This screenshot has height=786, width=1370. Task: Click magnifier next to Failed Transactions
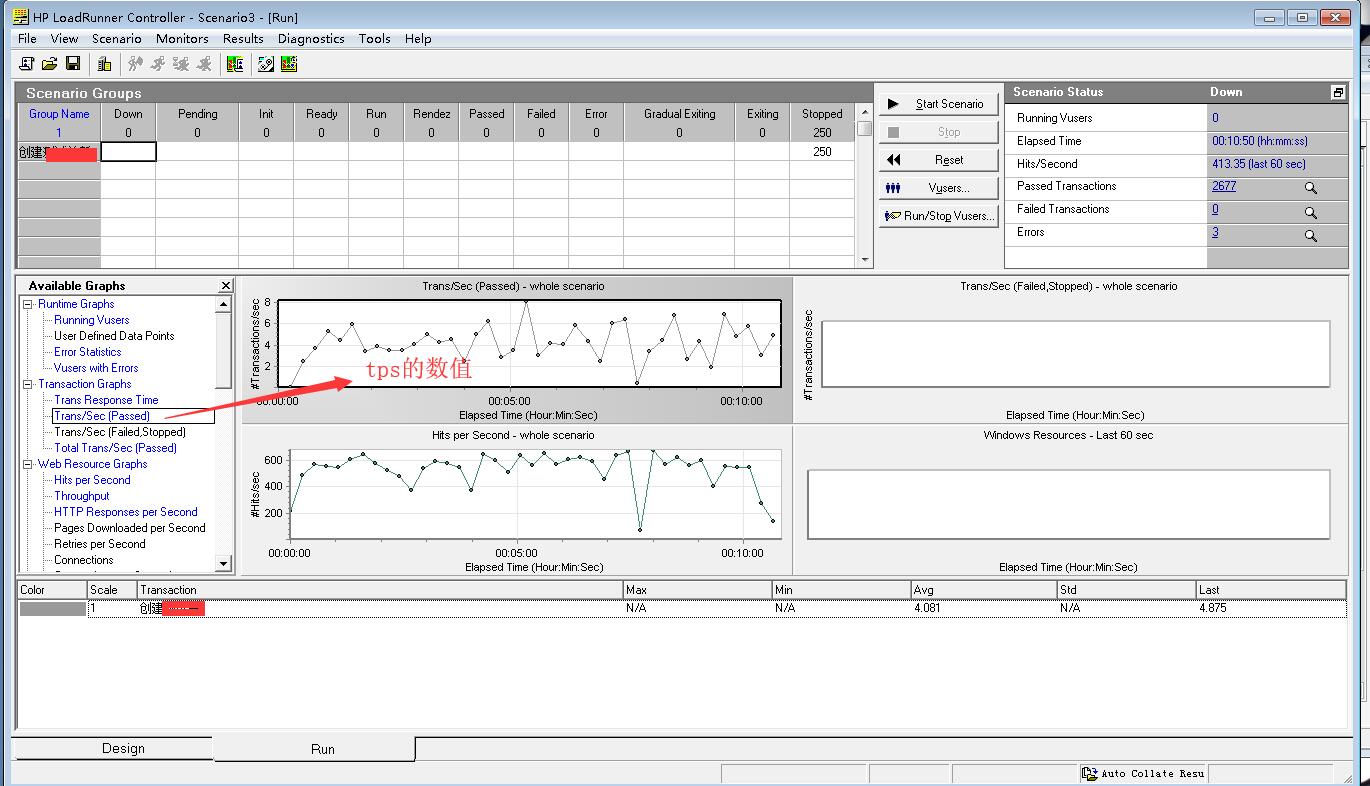[1310, 212]
